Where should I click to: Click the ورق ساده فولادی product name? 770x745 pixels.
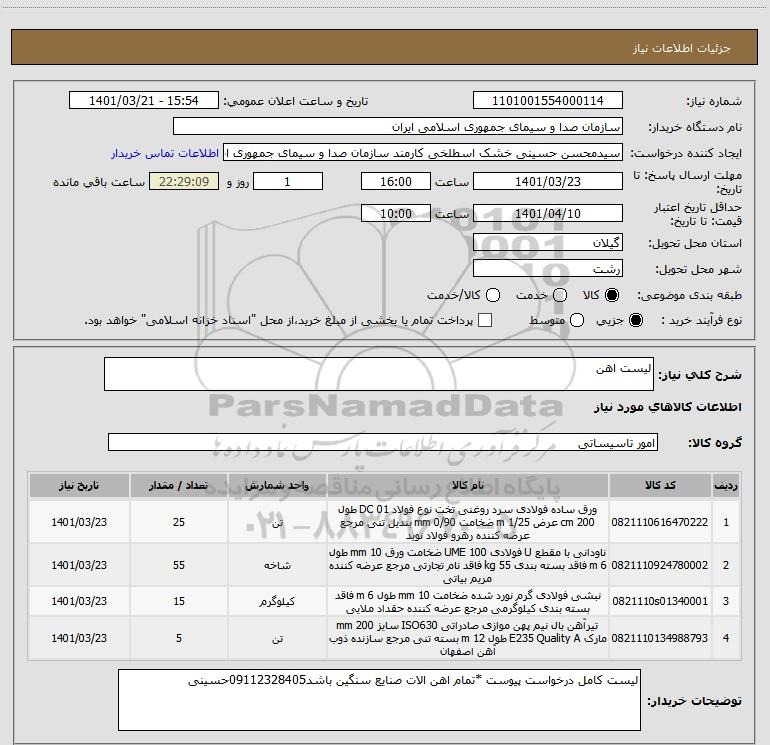468,522
